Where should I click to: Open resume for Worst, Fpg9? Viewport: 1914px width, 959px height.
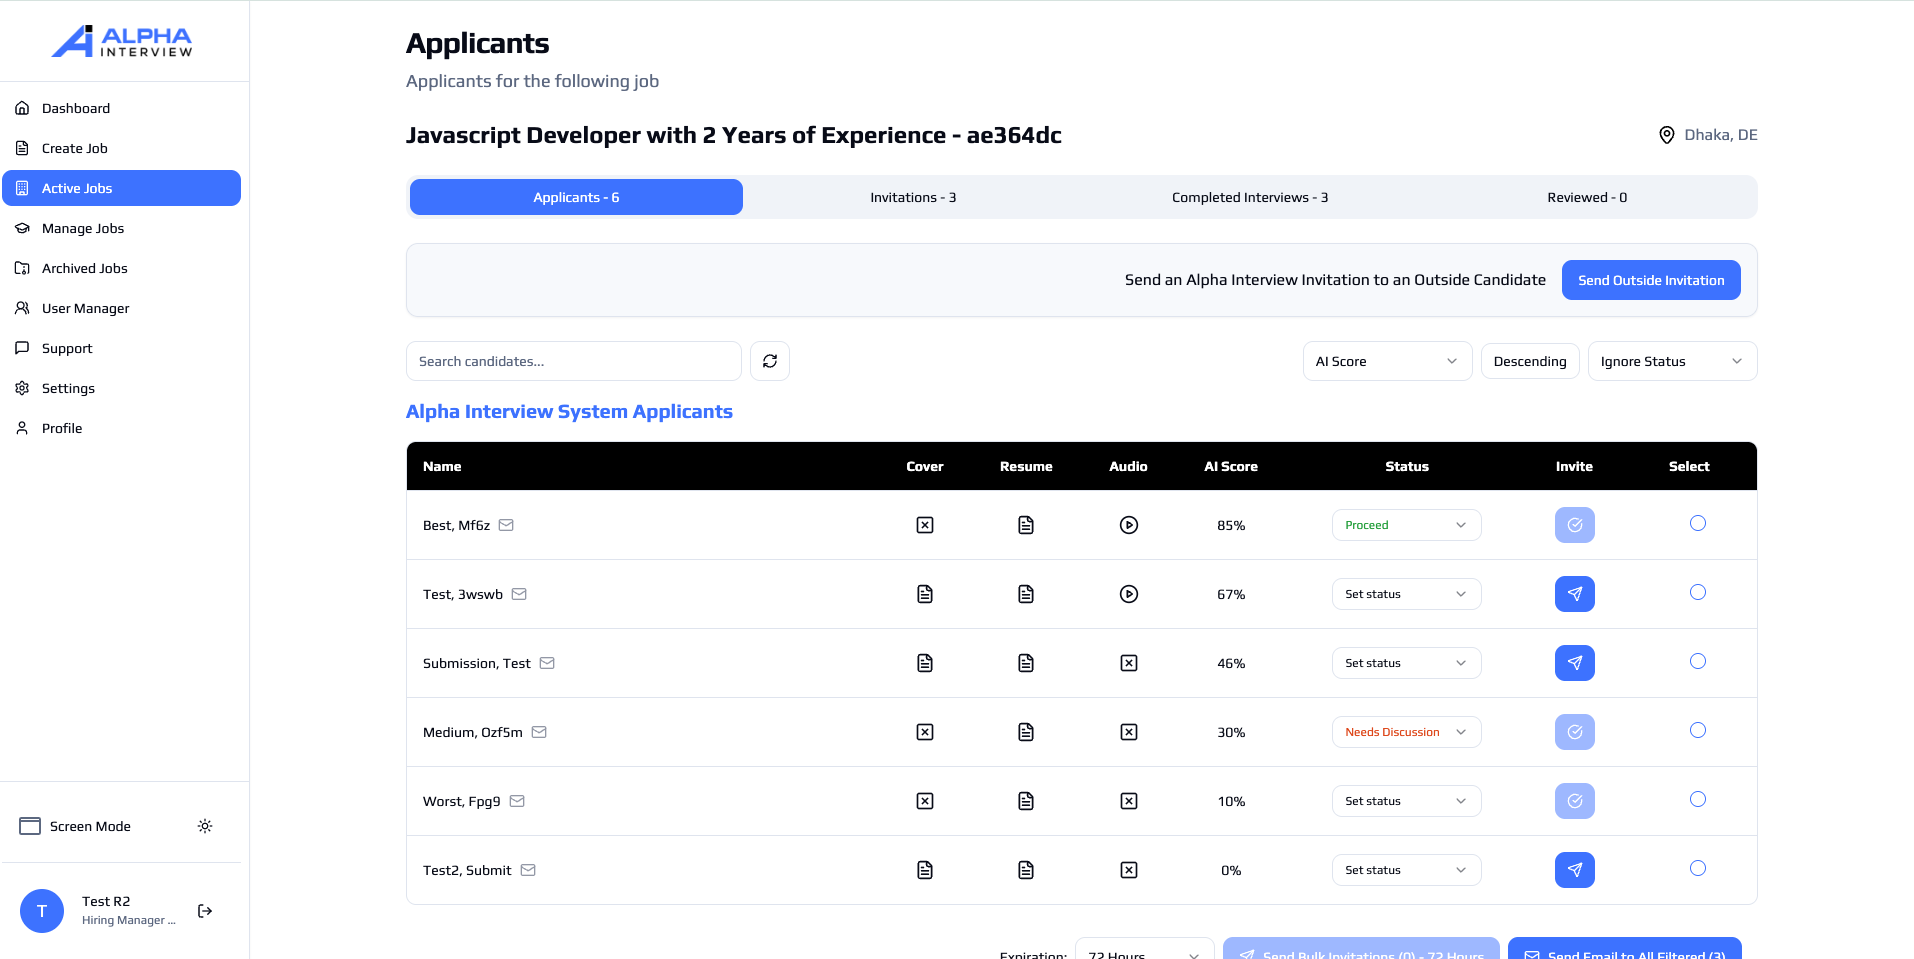[x=1025, y=801]
